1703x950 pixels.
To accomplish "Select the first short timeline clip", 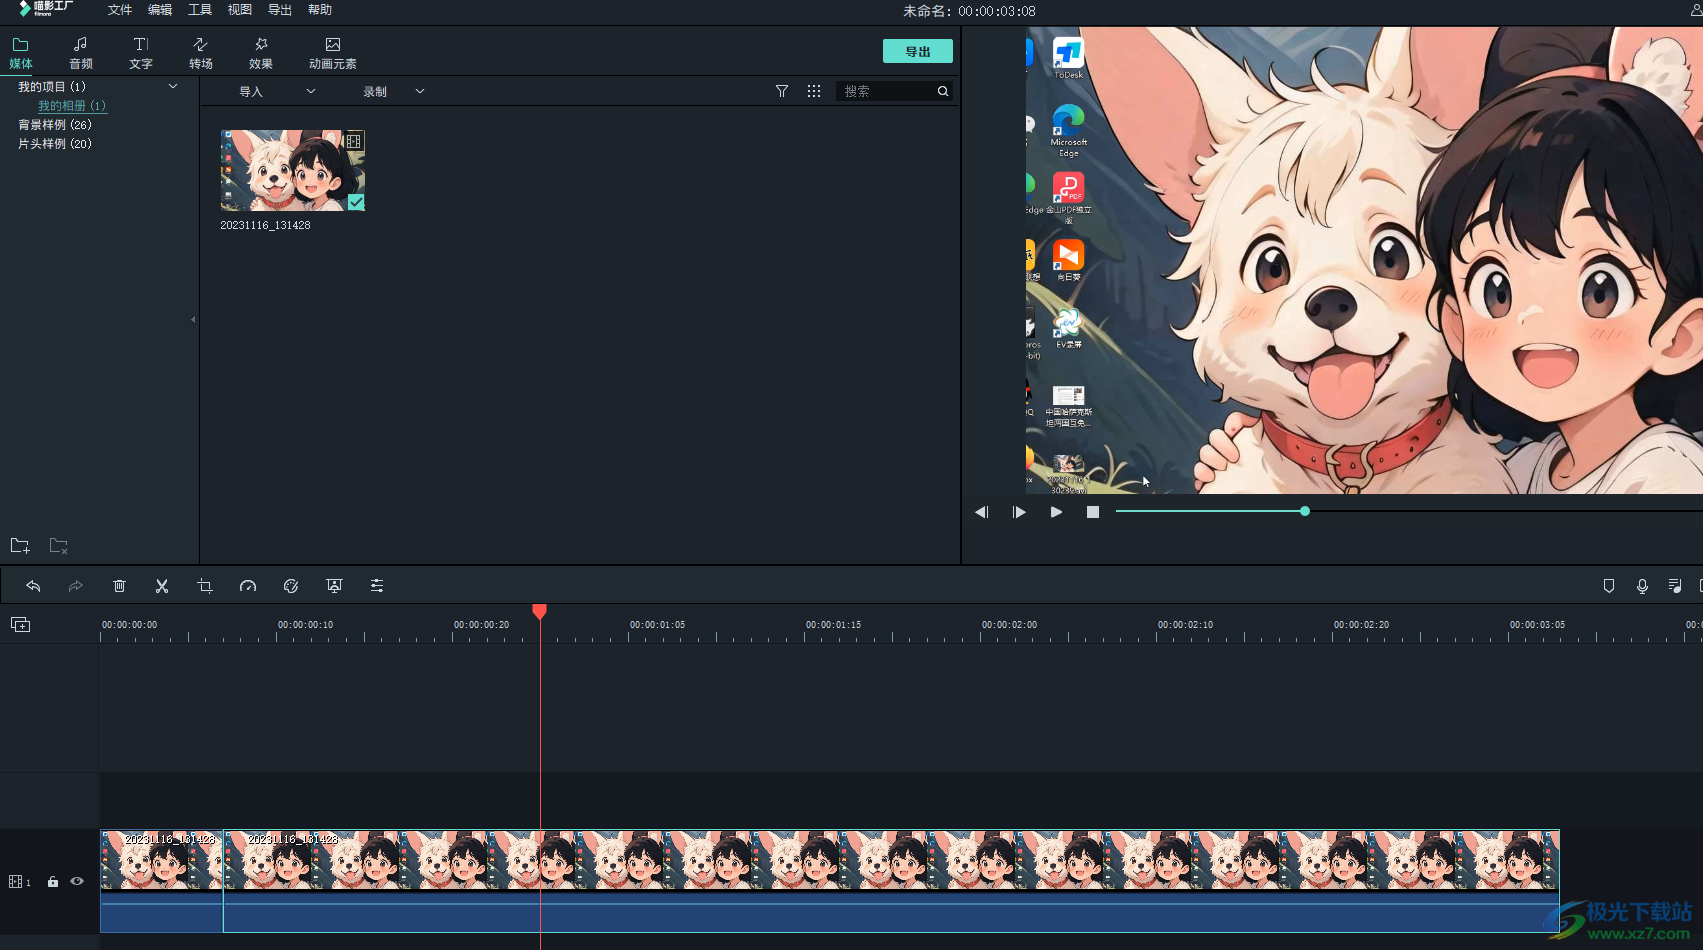I will coord(162,880).
